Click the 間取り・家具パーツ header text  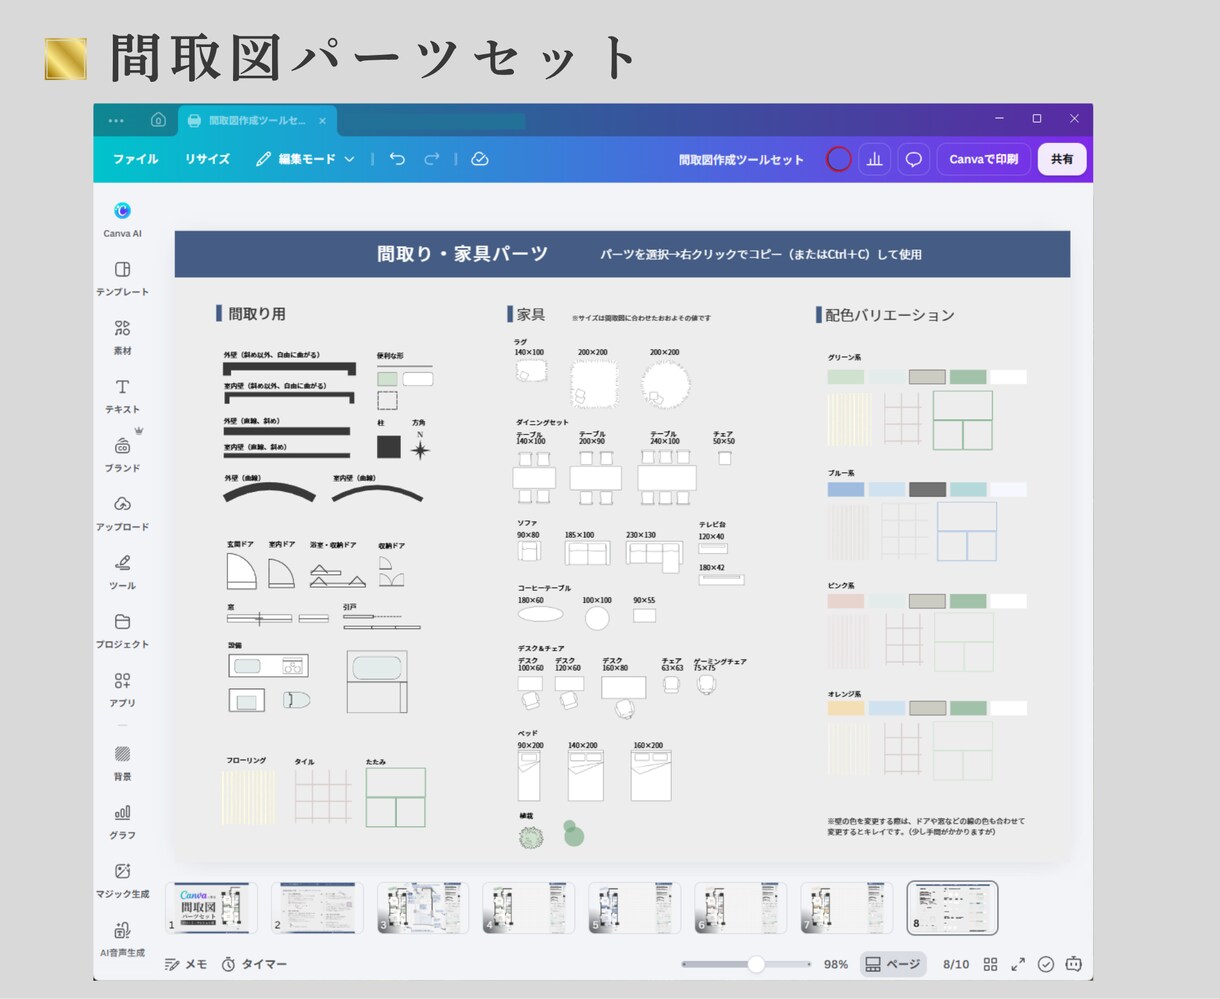463,254
